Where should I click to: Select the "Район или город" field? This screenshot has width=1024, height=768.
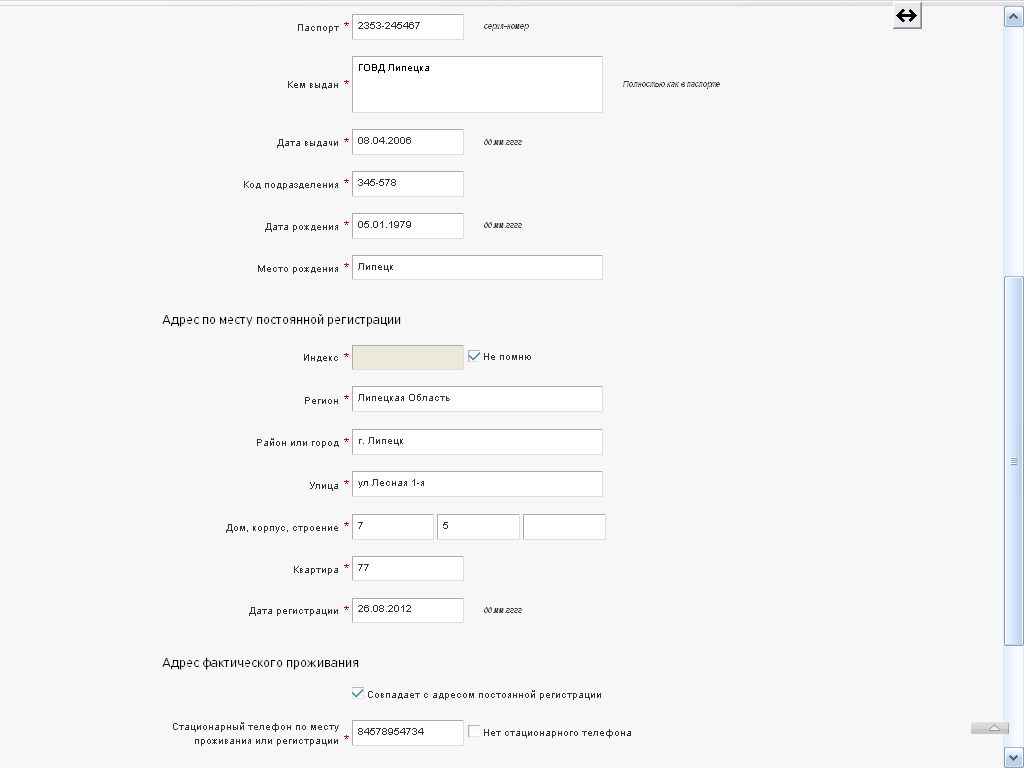click(477, 442)
